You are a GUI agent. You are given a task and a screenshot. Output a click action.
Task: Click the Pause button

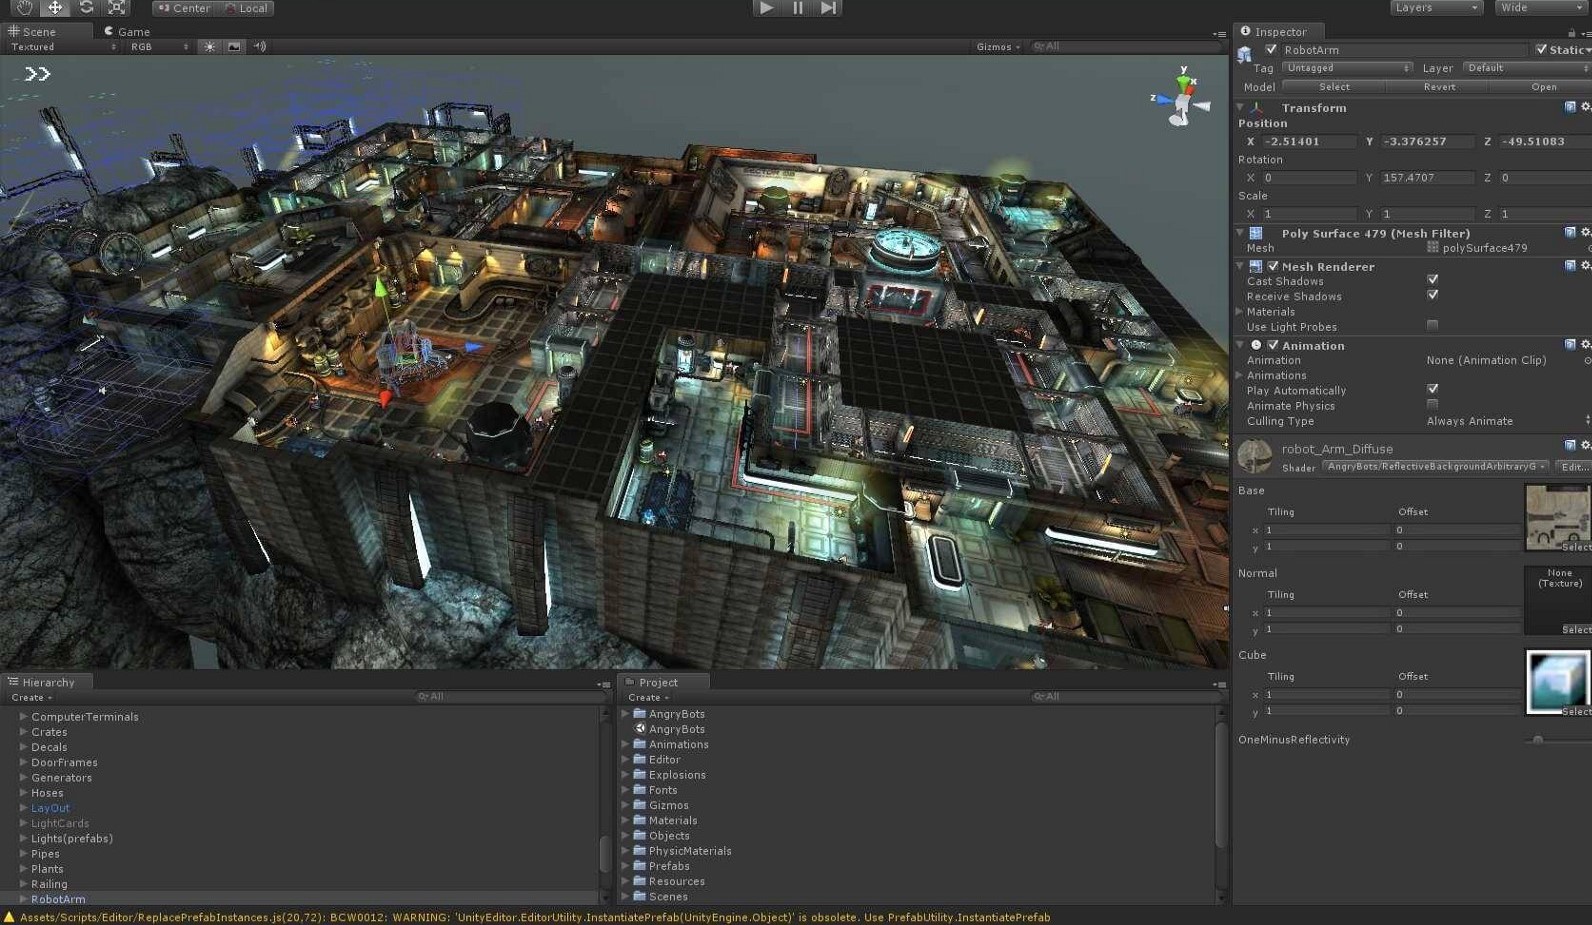tap(798, 7)
